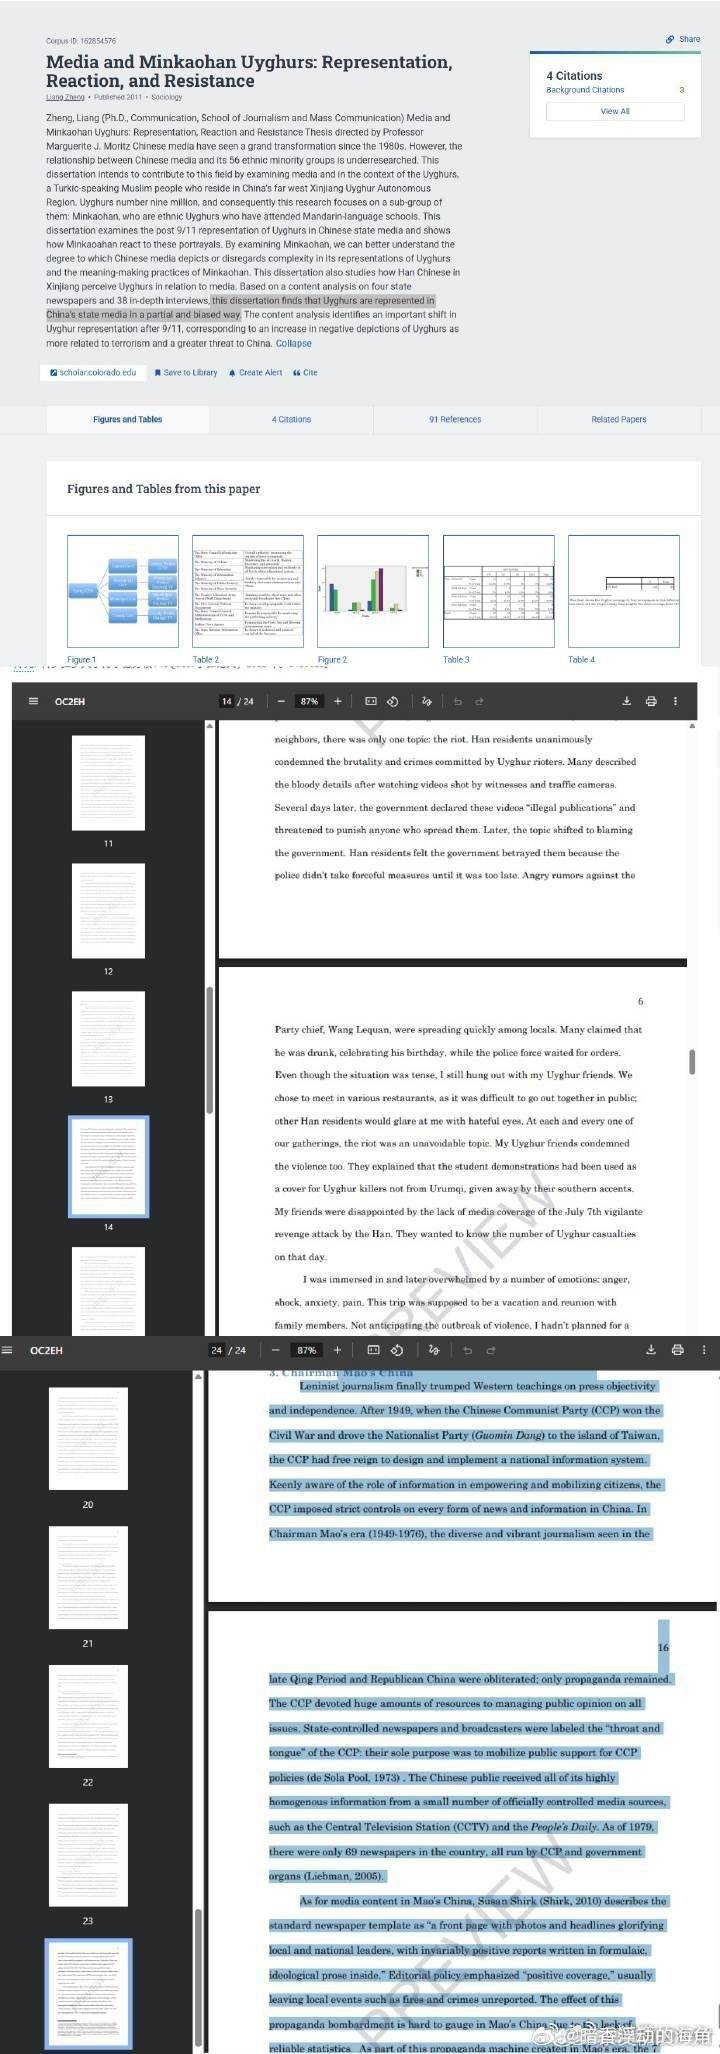The image size is (720, 2054).
Task: Open more-actions menu in the 14 / 24 viewer
Action: click(x=675, y=701)
